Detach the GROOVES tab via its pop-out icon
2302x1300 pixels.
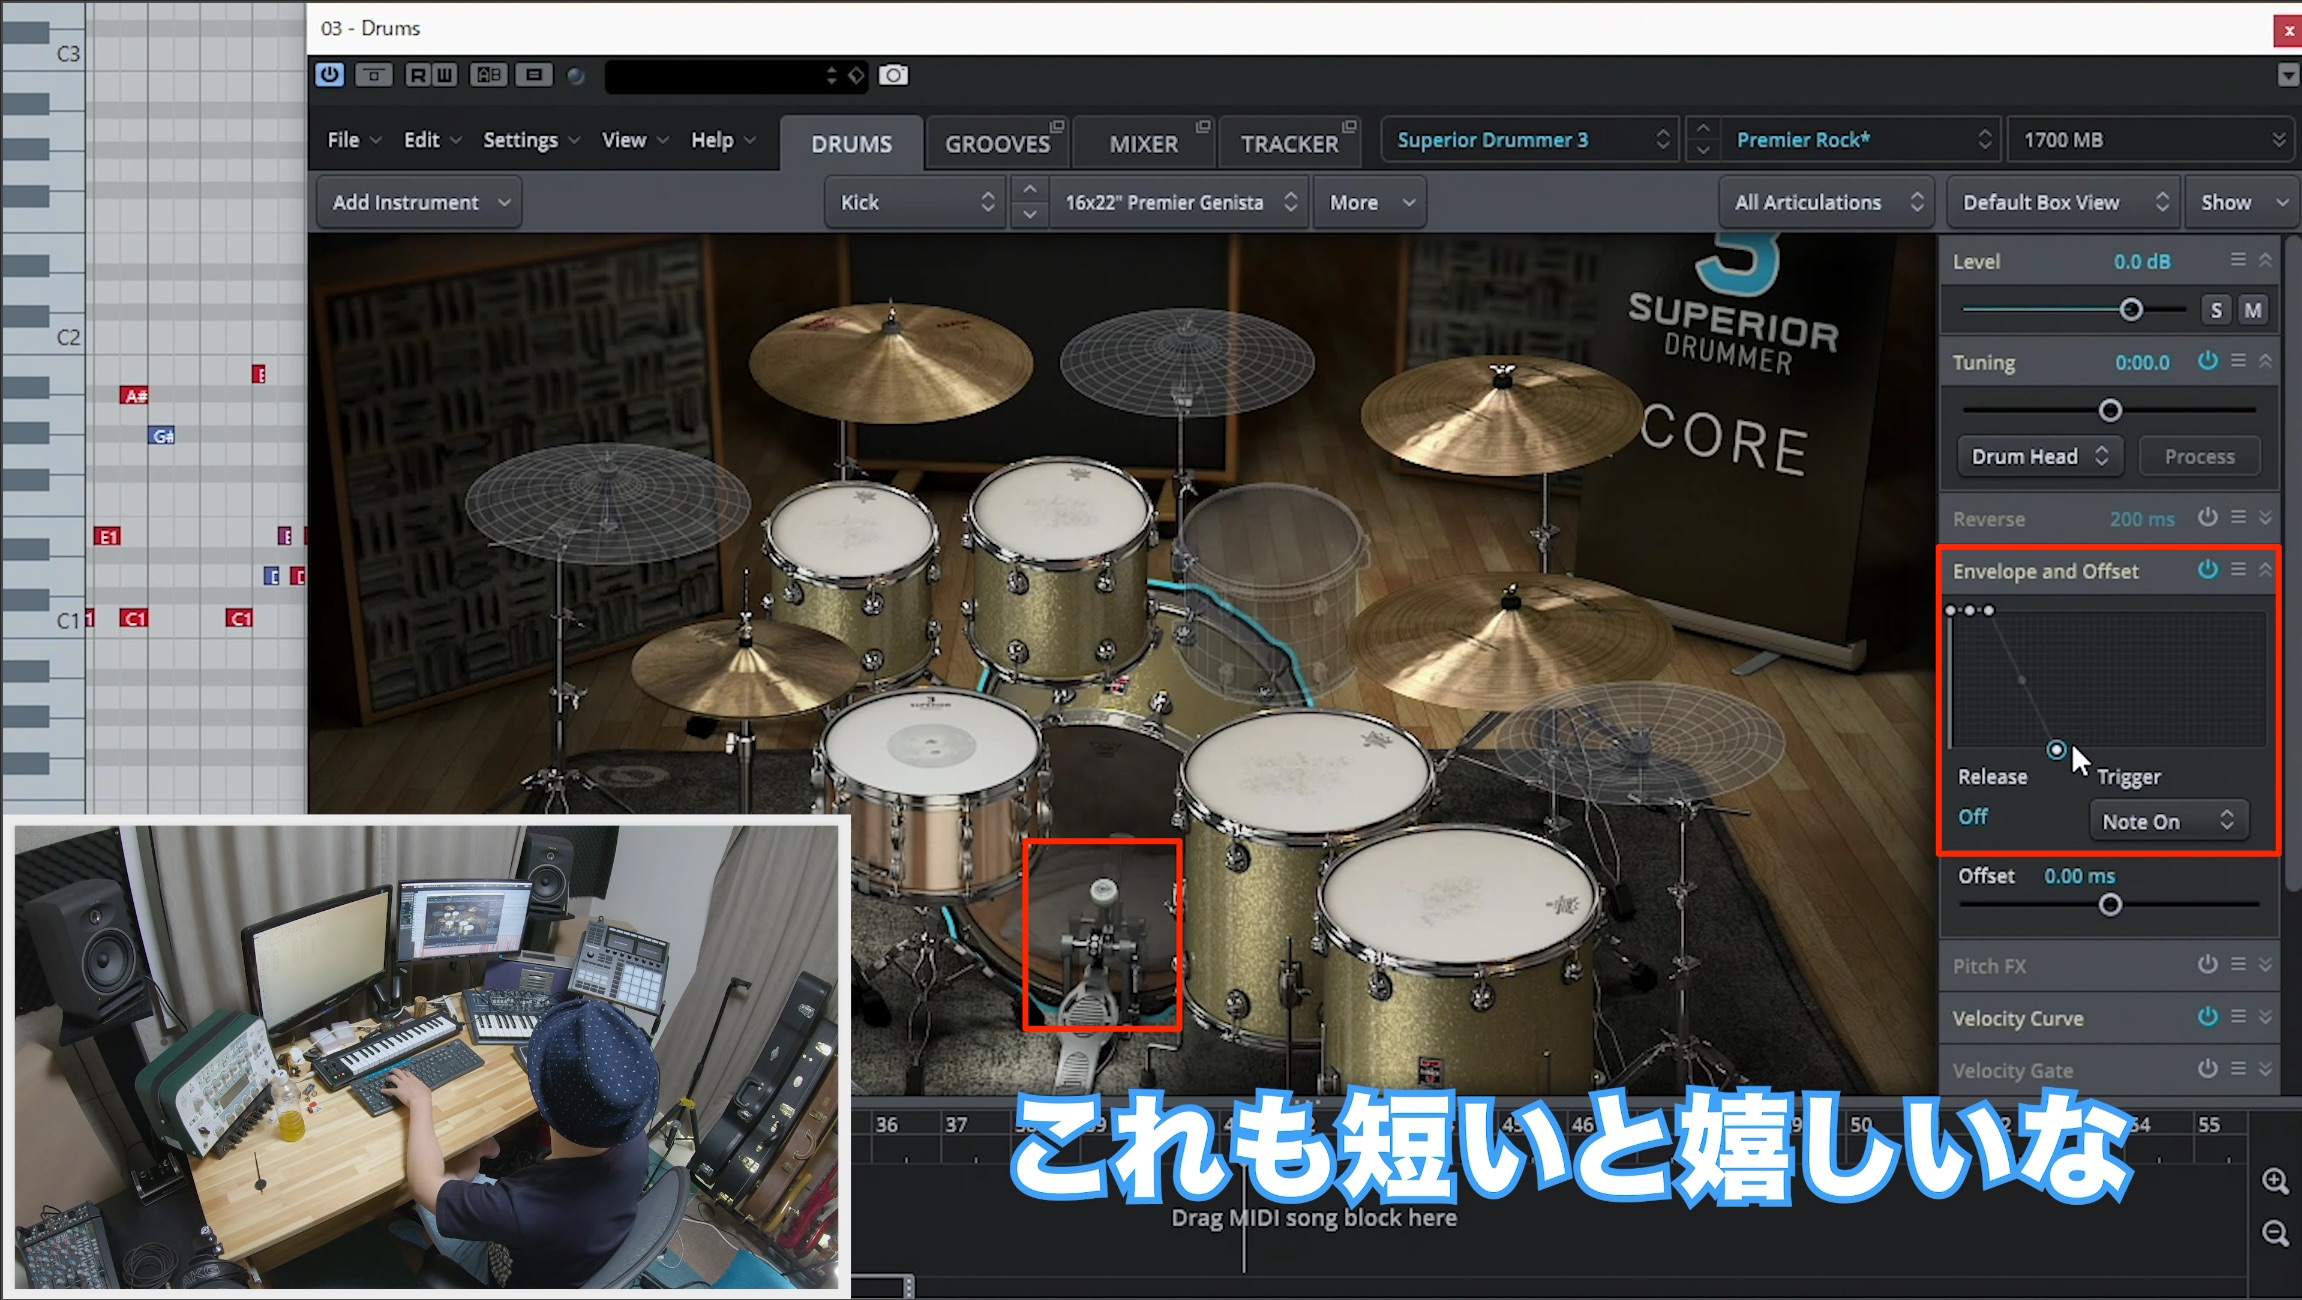point(1056,127)
